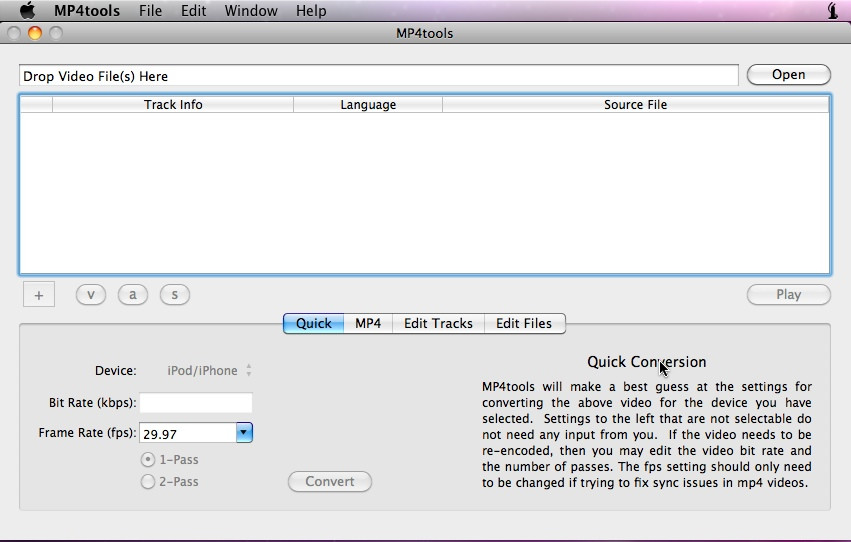This screenshot has width=851, height=542.
Task: Click the Convert button
Action: [x=330, y=481]
